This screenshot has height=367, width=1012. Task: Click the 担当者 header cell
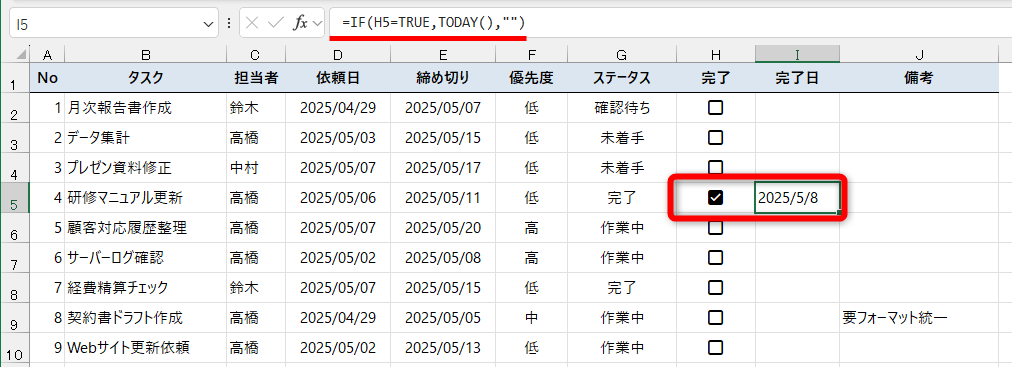pos(256,78)
